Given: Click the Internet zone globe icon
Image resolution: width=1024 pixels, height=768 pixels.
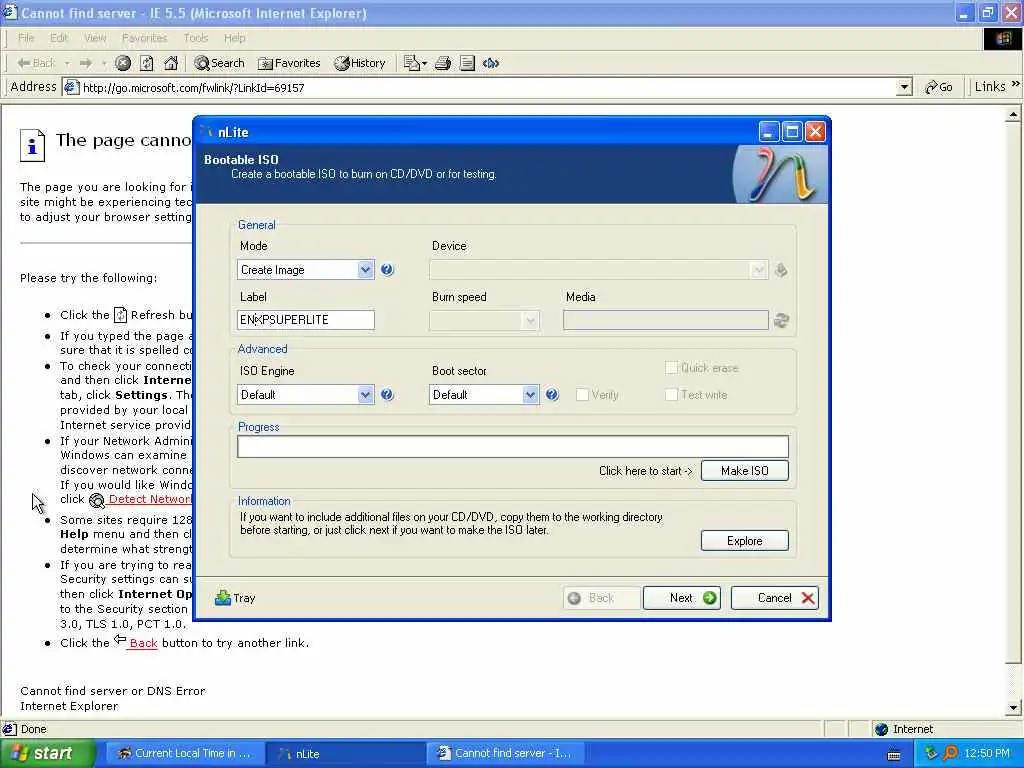Looking at the screenshot, I should click(x=882, y=729).
